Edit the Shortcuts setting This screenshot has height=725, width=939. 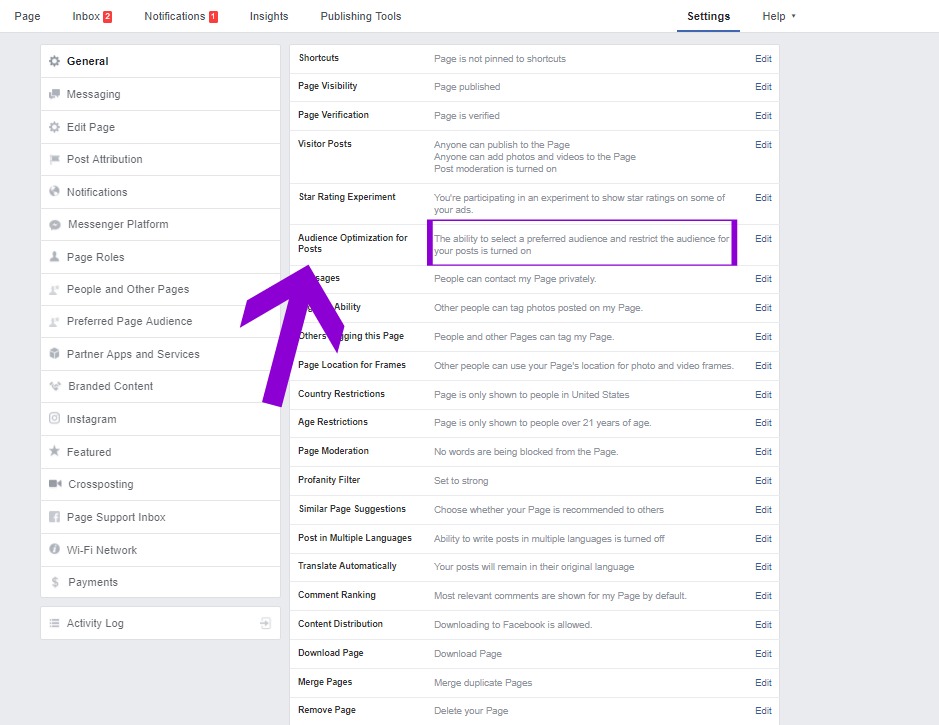(763, 59)
